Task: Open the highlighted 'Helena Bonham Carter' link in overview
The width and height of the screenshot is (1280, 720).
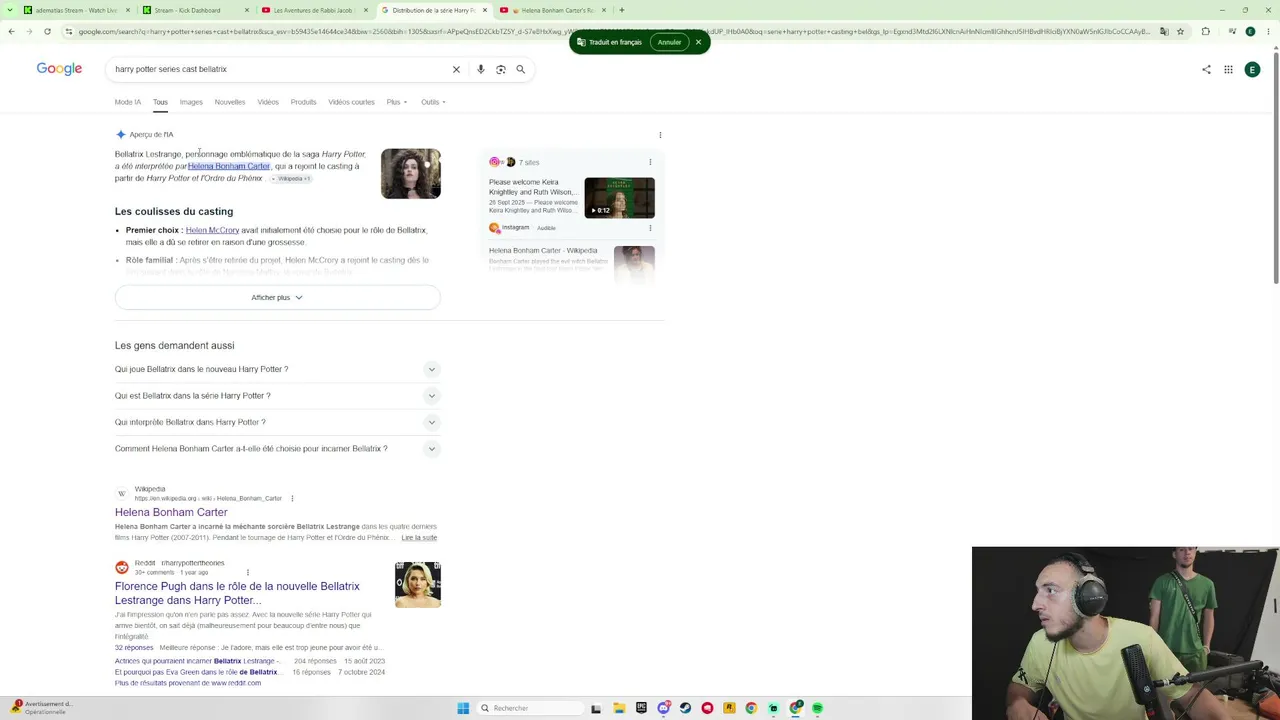Action: point(229,166)
